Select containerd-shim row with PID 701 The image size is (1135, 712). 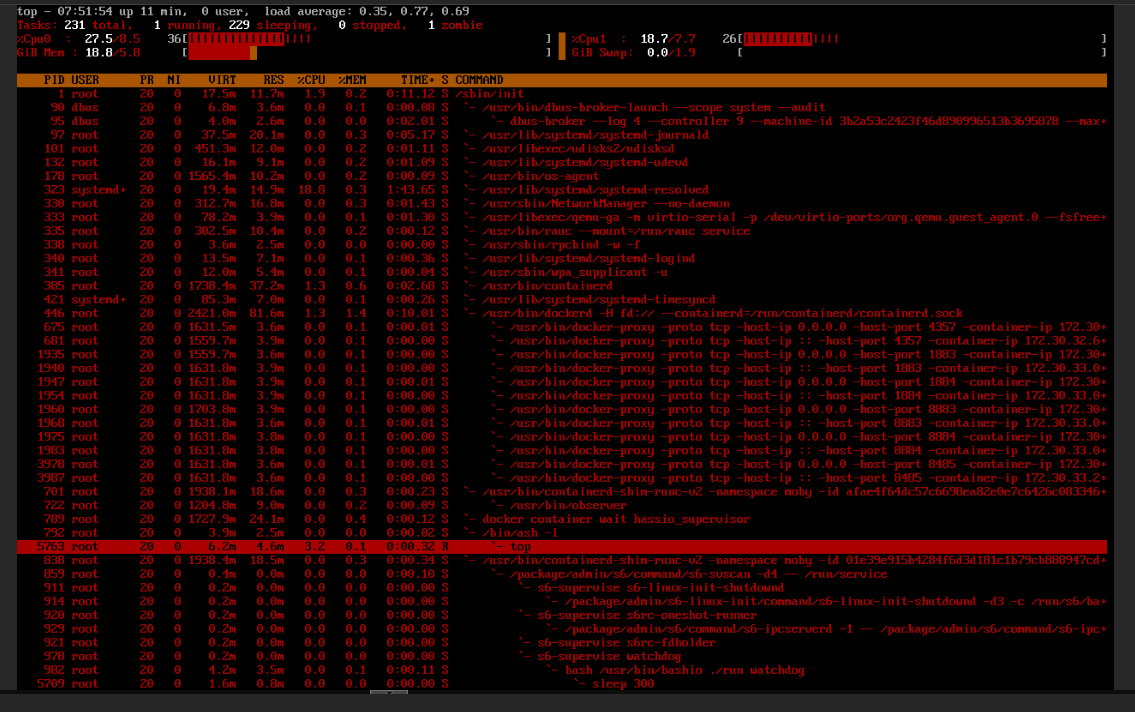562,492
